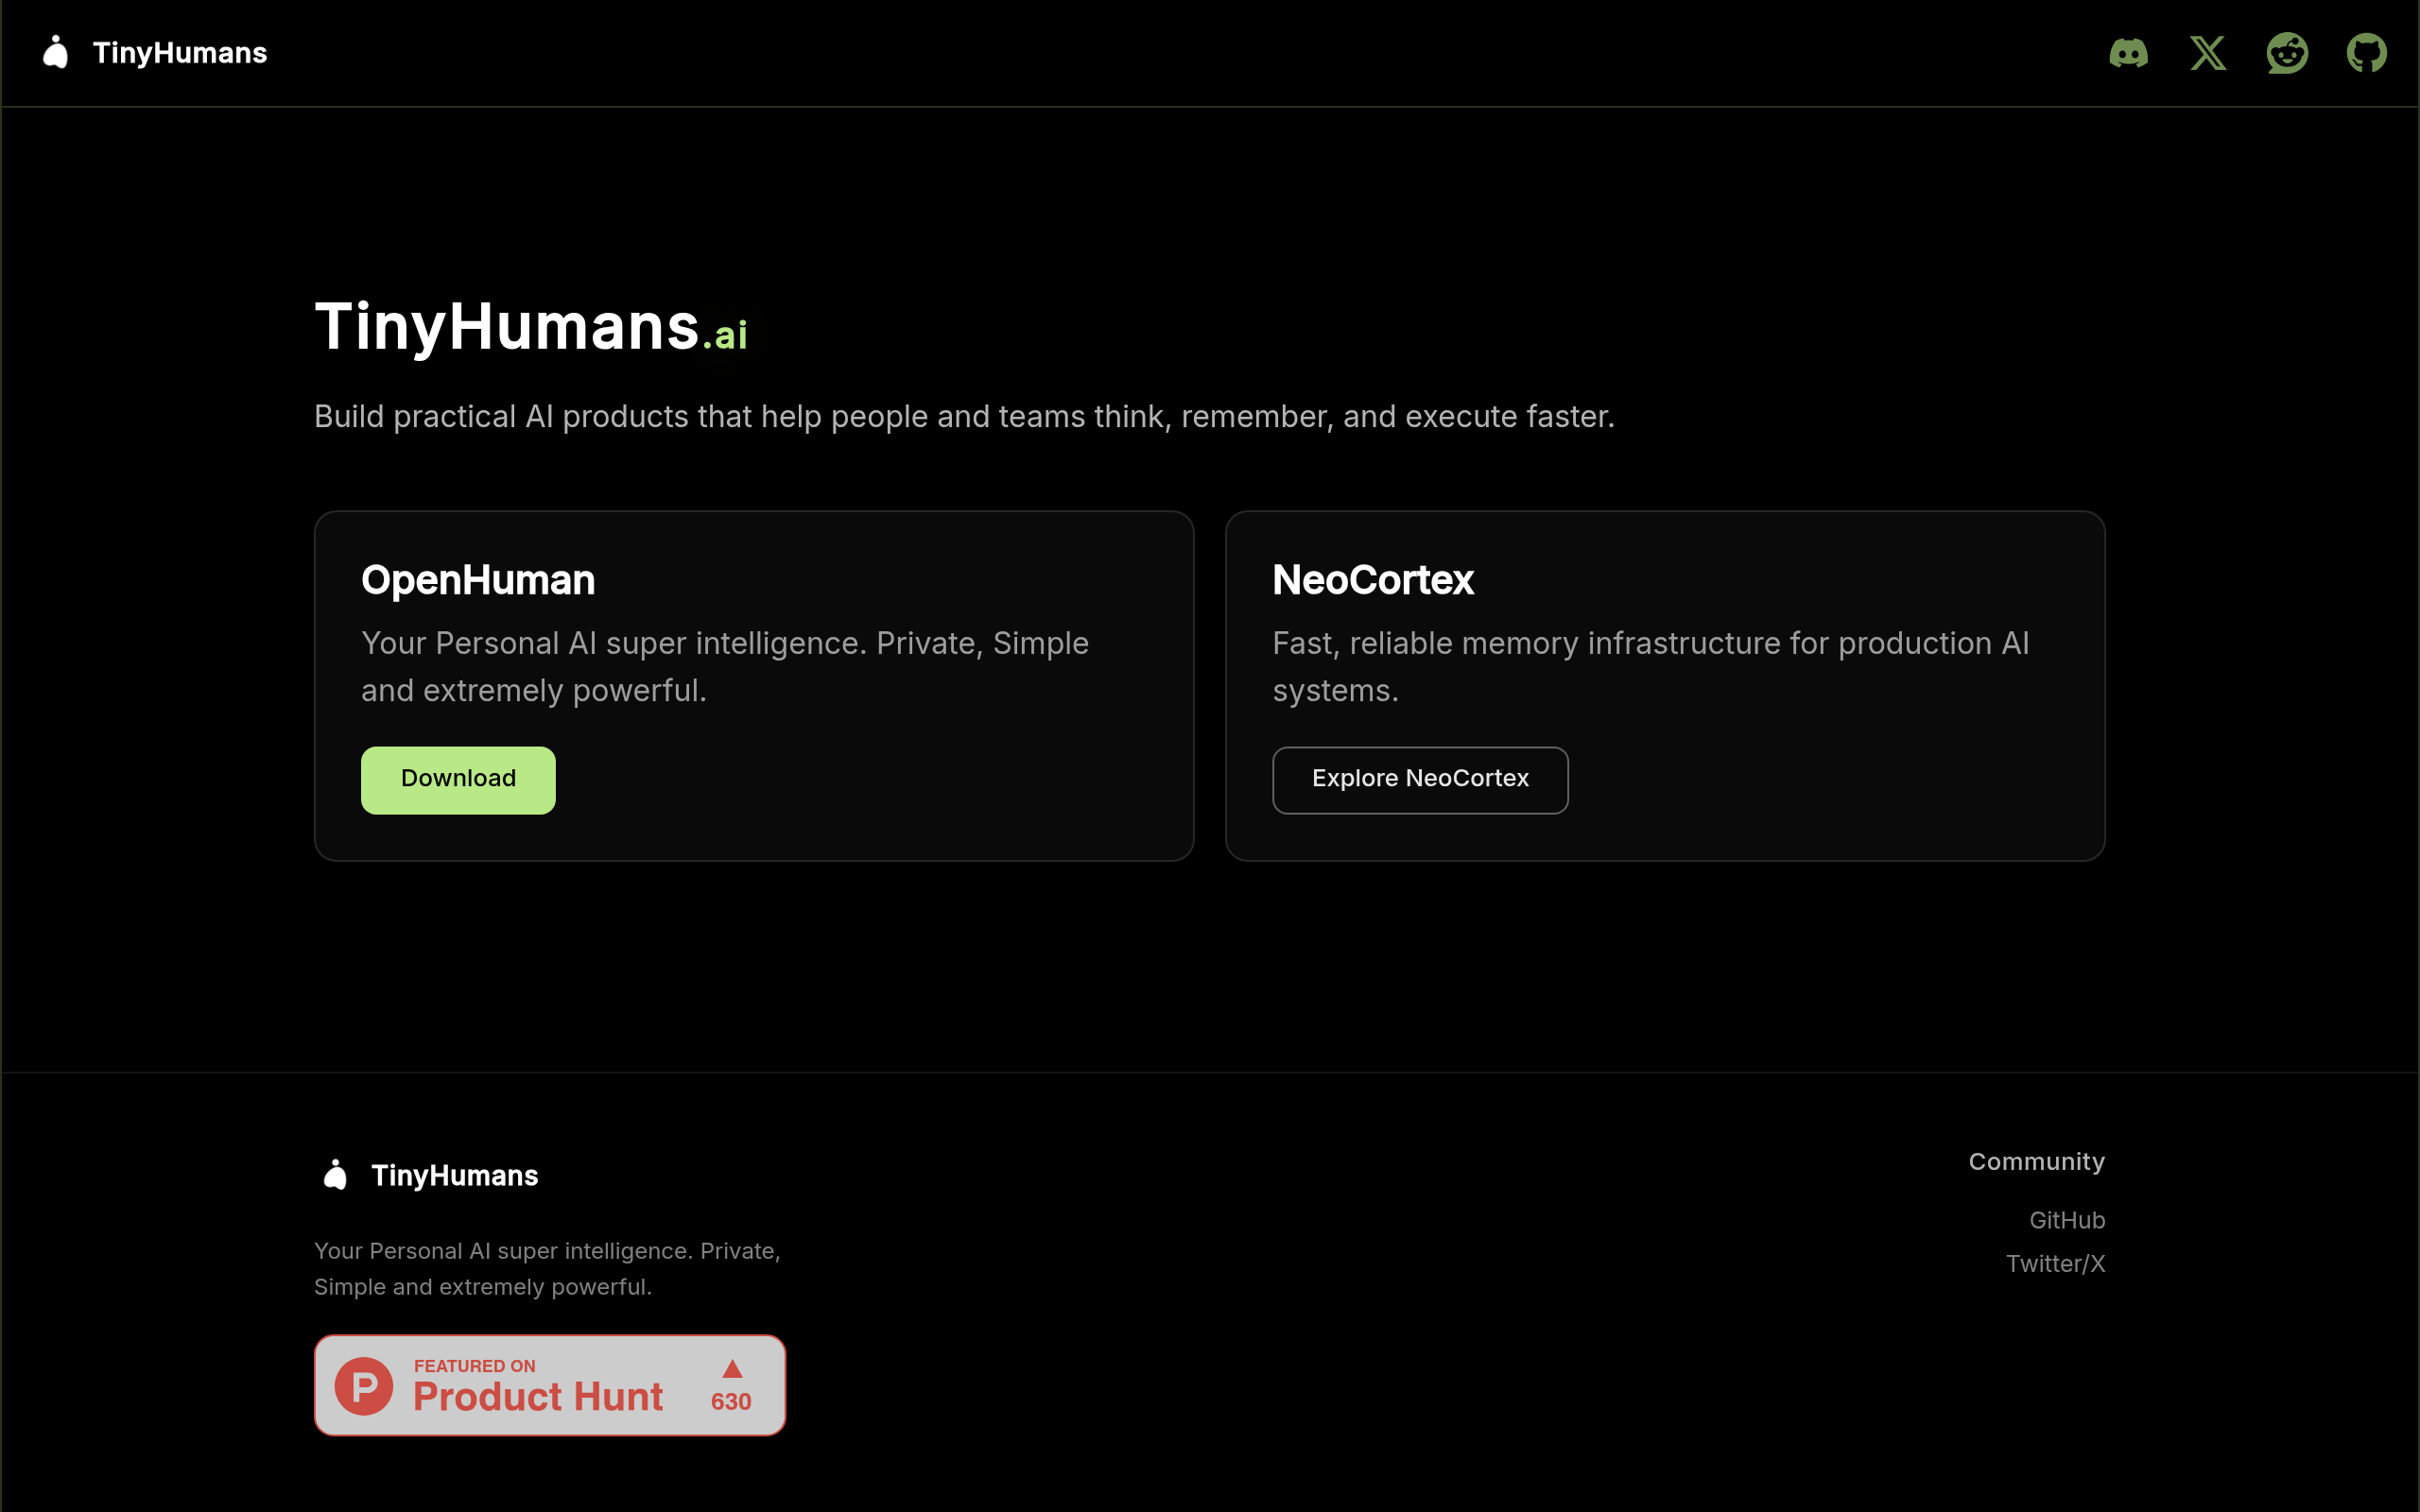
Task: Click the Product Hunt upvote triangle
Action: 732,1369
